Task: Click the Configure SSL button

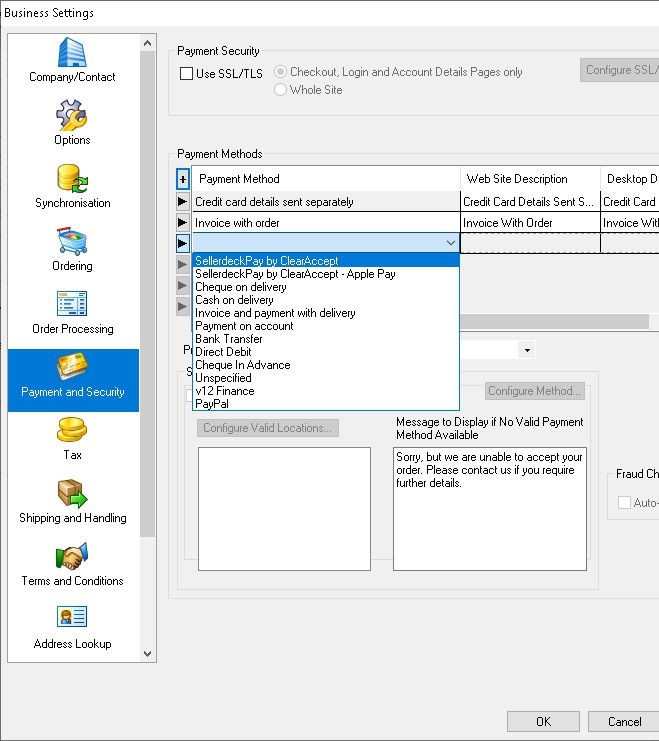Action: pyautogui.click(x=619, y=70)
